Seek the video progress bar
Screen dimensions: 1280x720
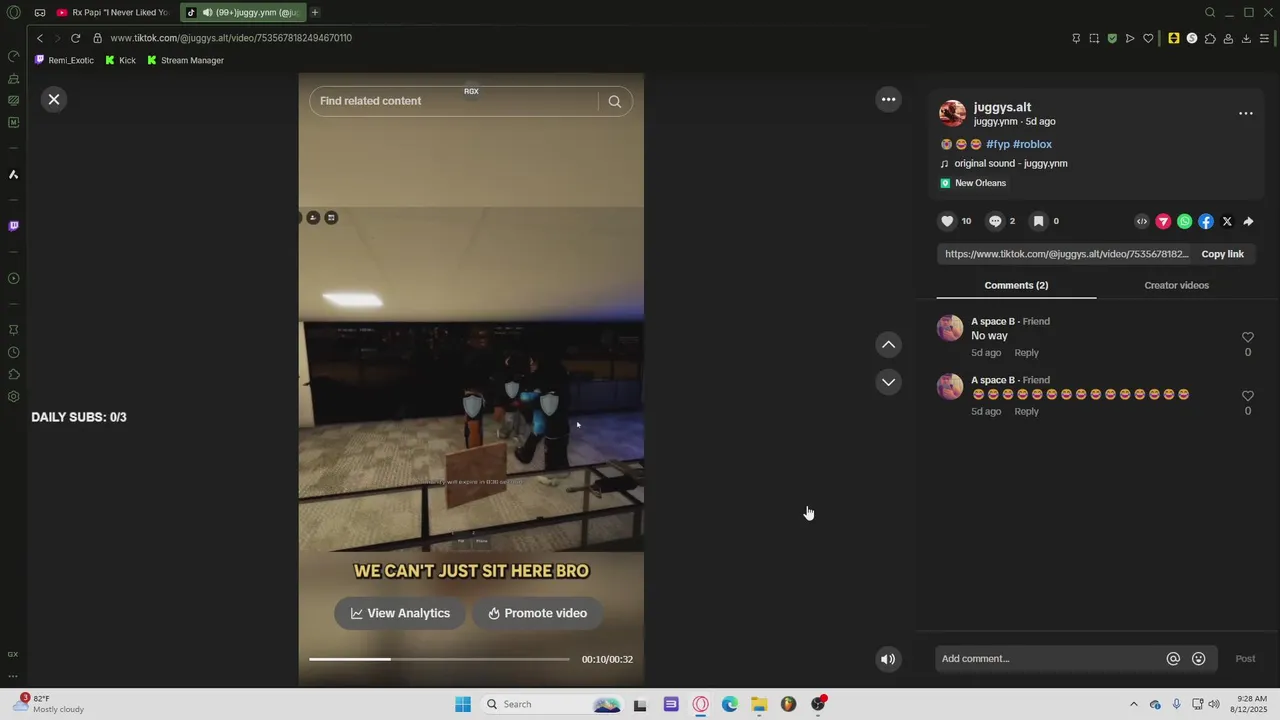[439, 659]
